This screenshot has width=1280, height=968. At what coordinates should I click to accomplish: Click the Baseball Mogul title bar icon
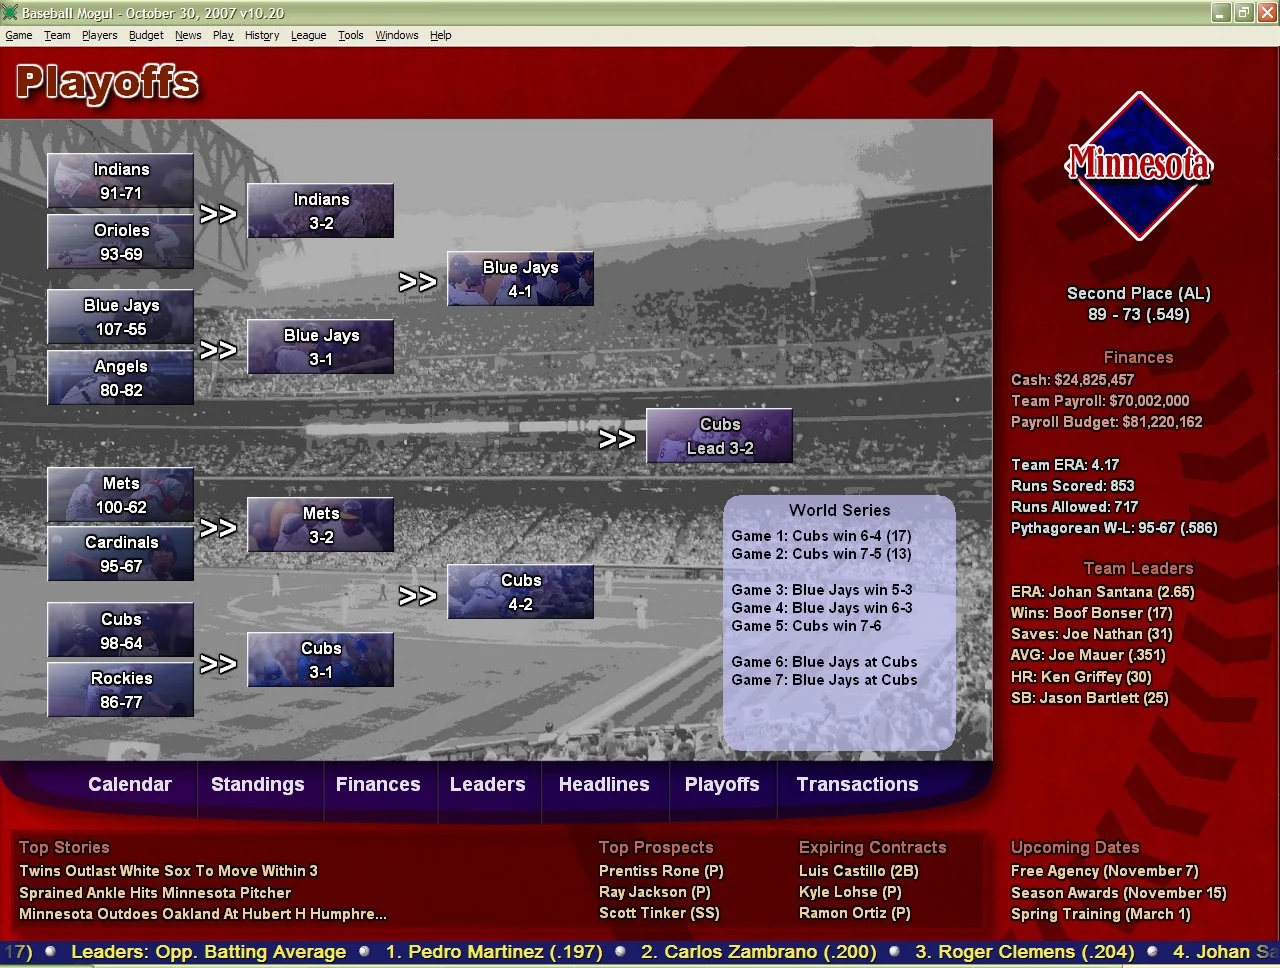pos(10,13)
